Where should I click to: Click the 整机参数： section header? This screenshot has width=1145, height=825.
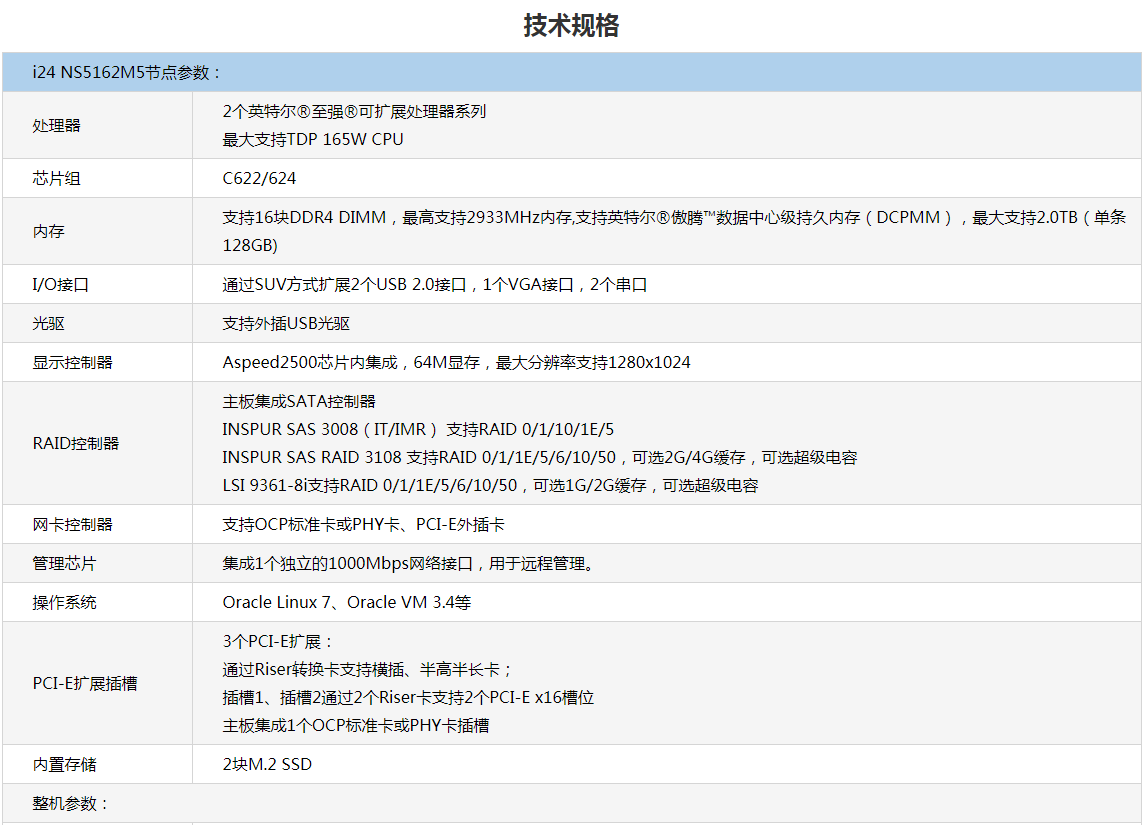click(71, 804)
